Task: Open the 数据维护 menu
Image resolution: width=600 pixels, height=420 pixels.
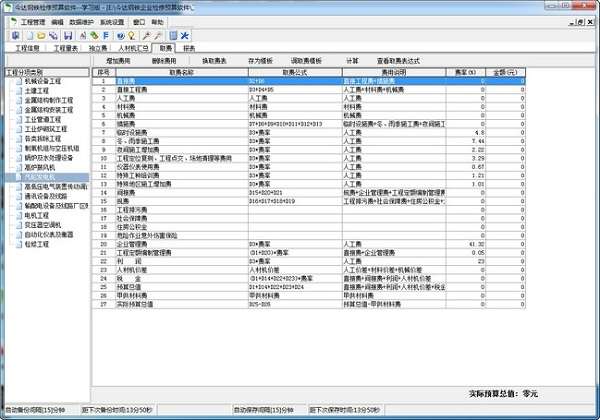Action: 82,22
